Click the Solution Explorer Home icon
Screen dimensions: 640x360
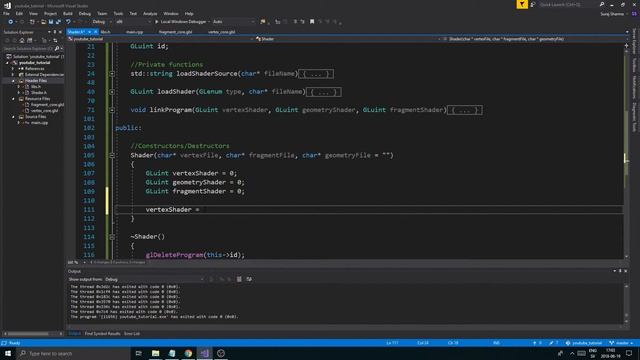coord(22,40)
